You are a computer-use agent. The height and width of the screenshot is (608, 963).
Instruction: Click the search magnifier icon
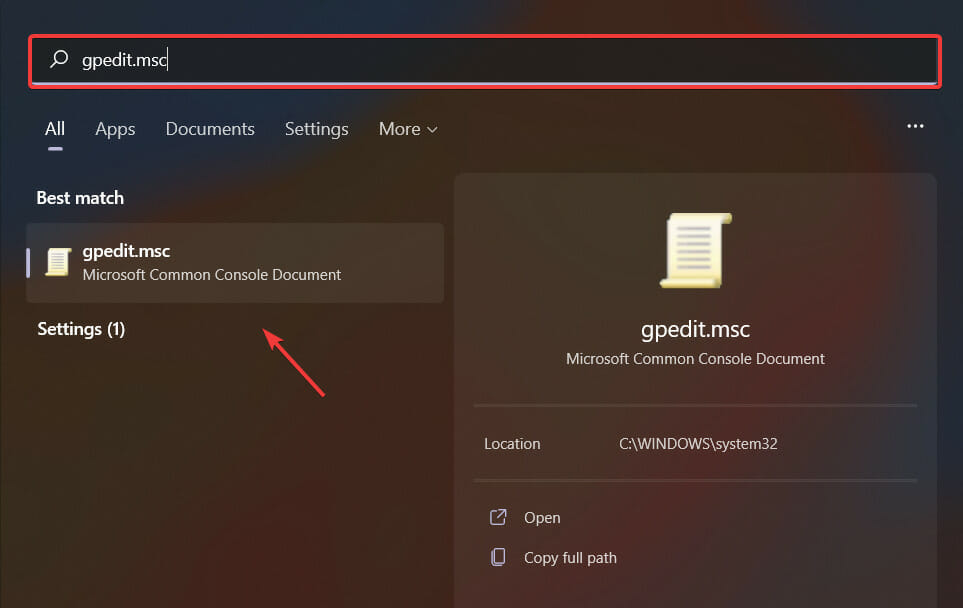[59, 60]
